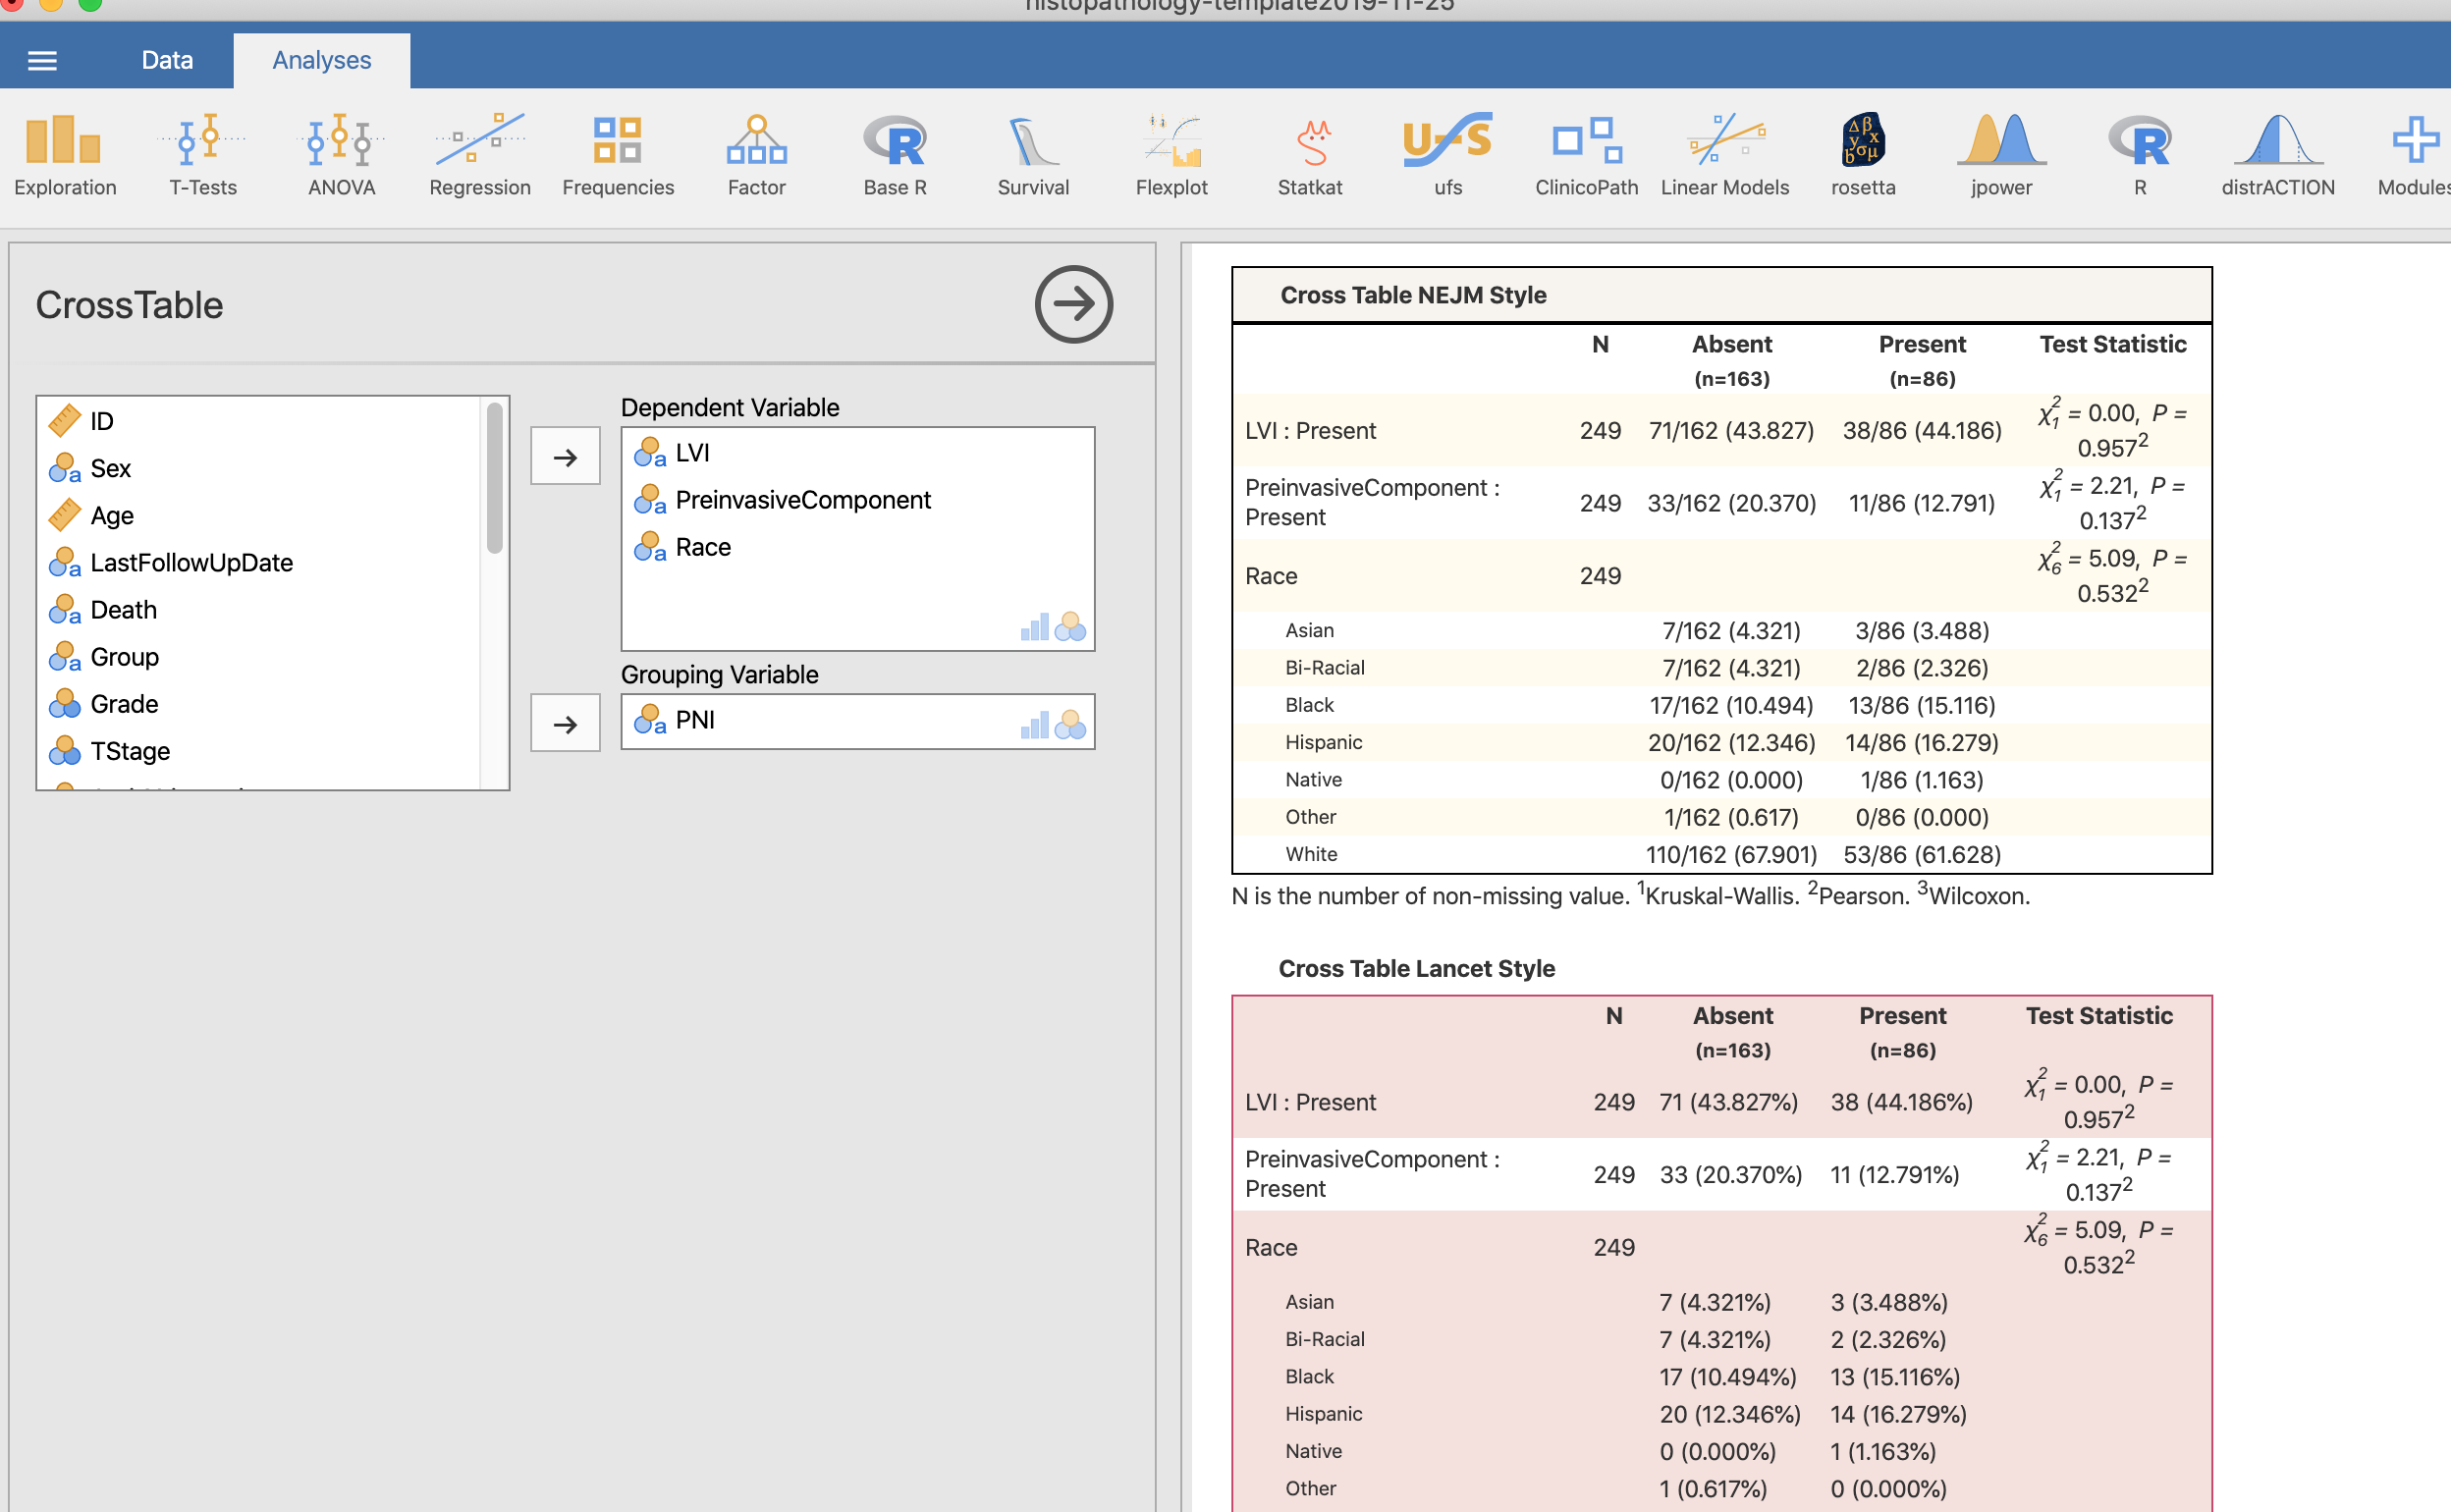This screenshot has width=2451, height=1512.
Task: Open the ANOVA analyses icon
Action: coord(341,154)
